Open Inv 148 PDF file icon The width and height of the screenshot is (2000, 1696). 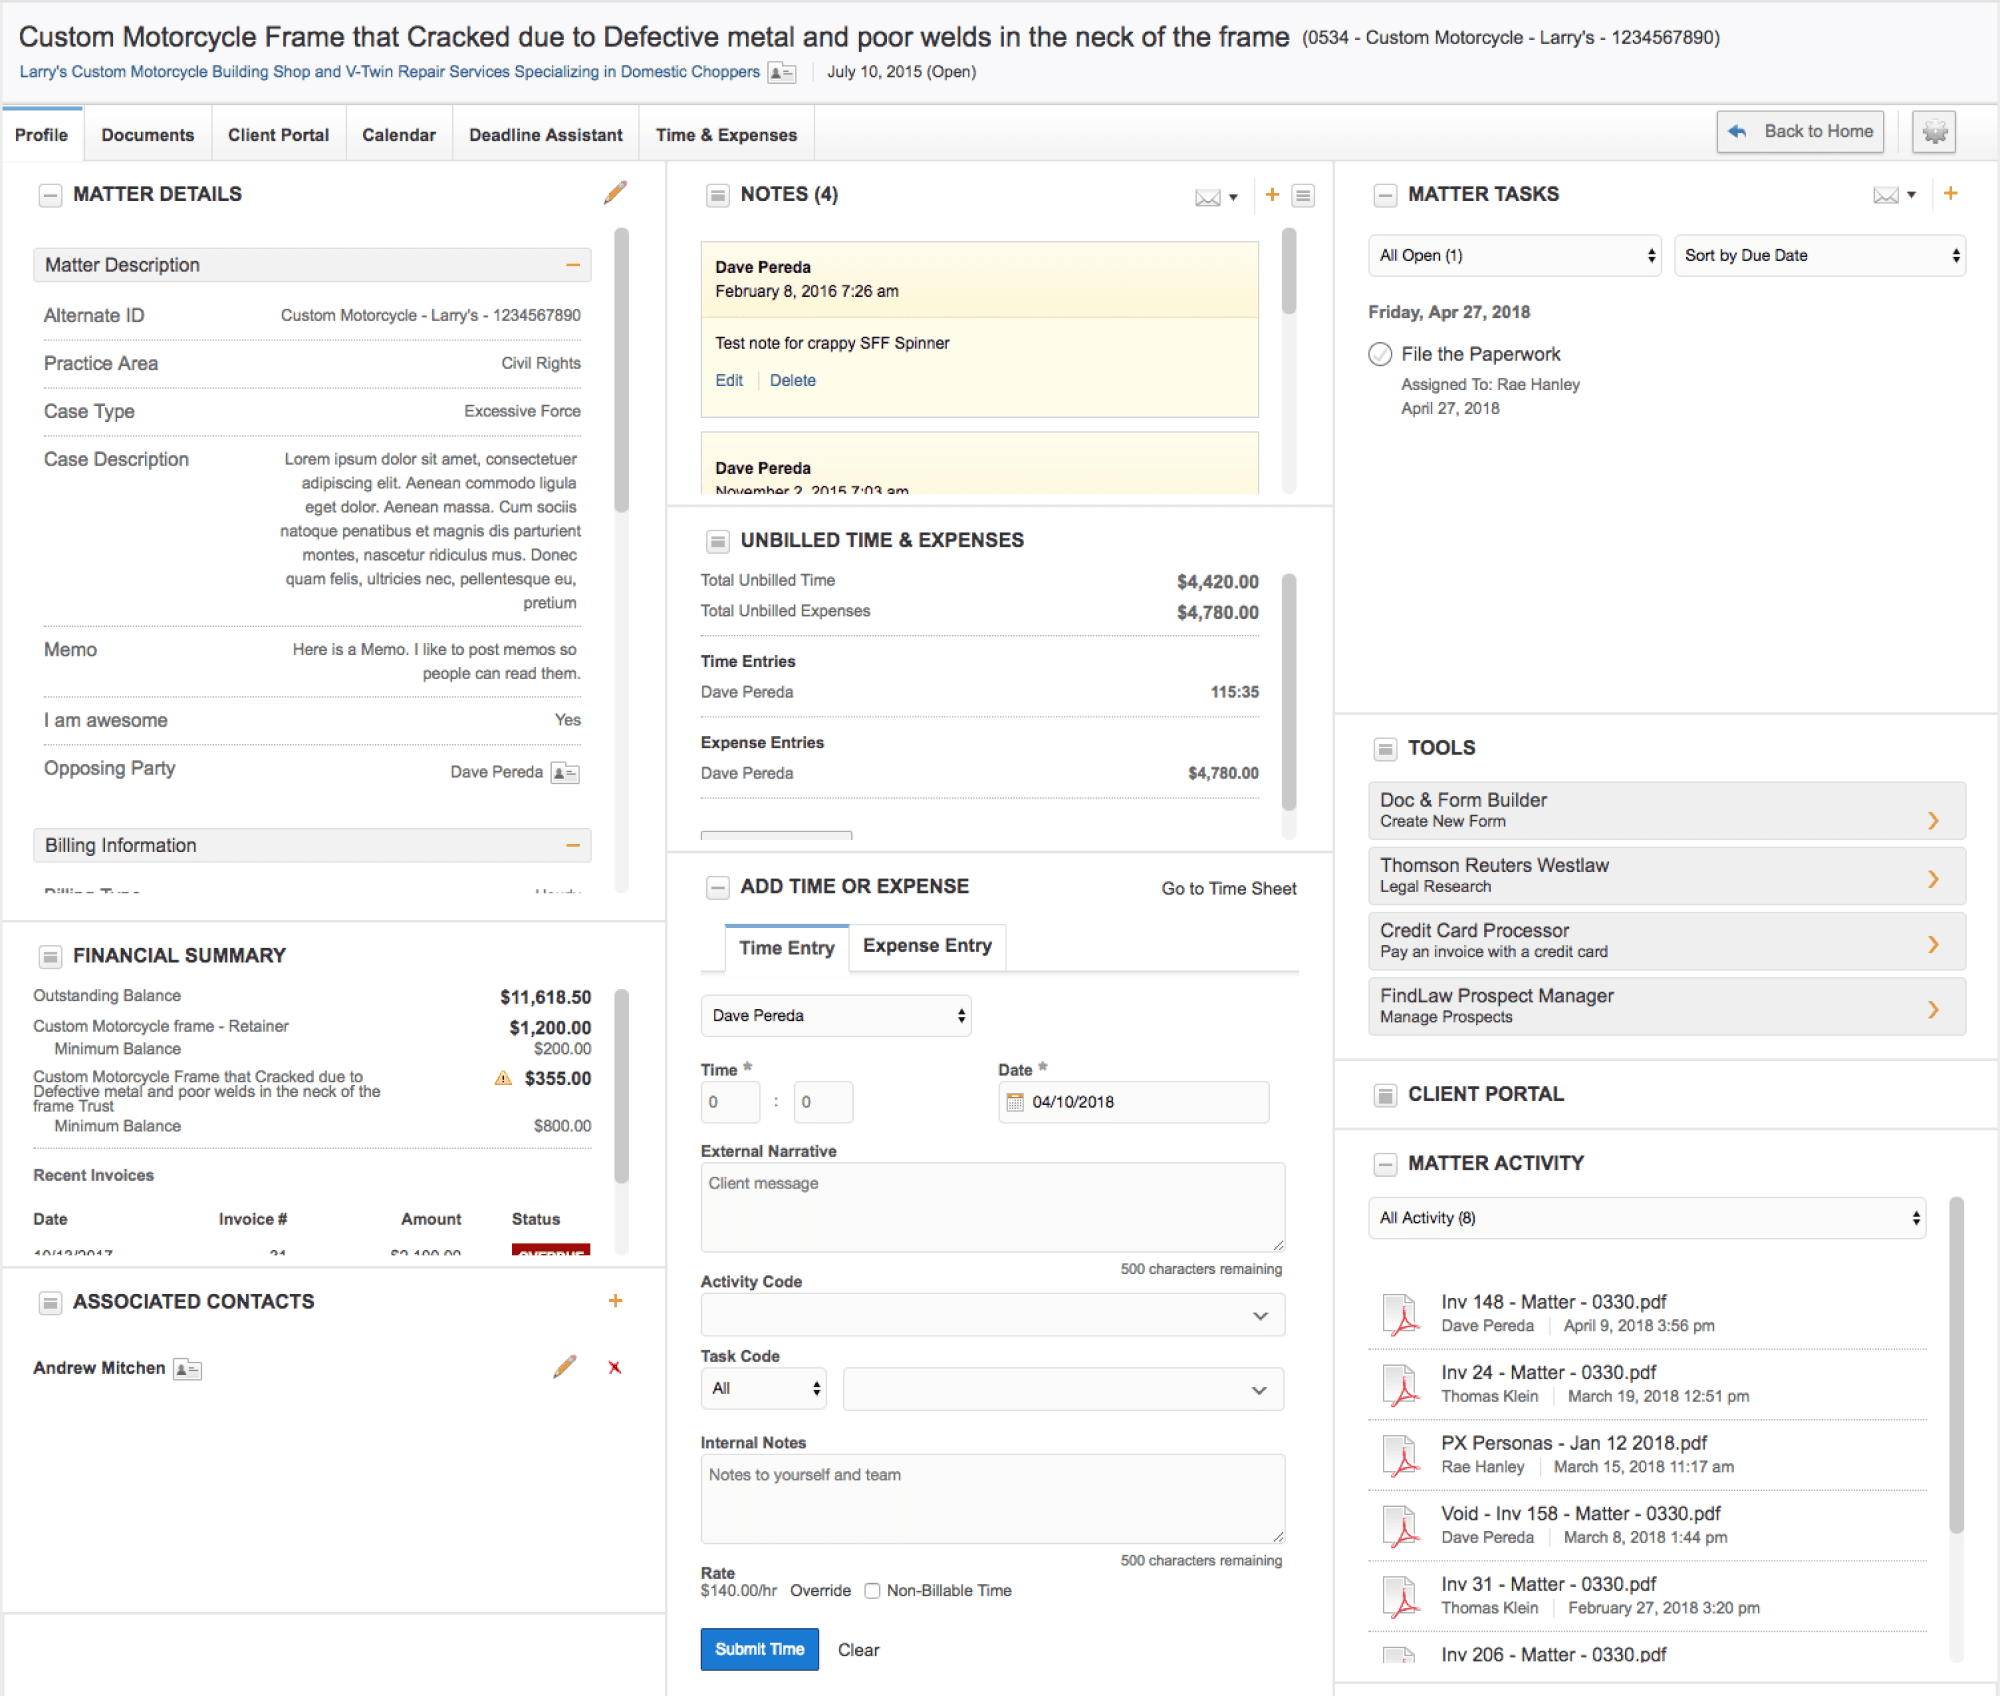pos(1402,1314)
